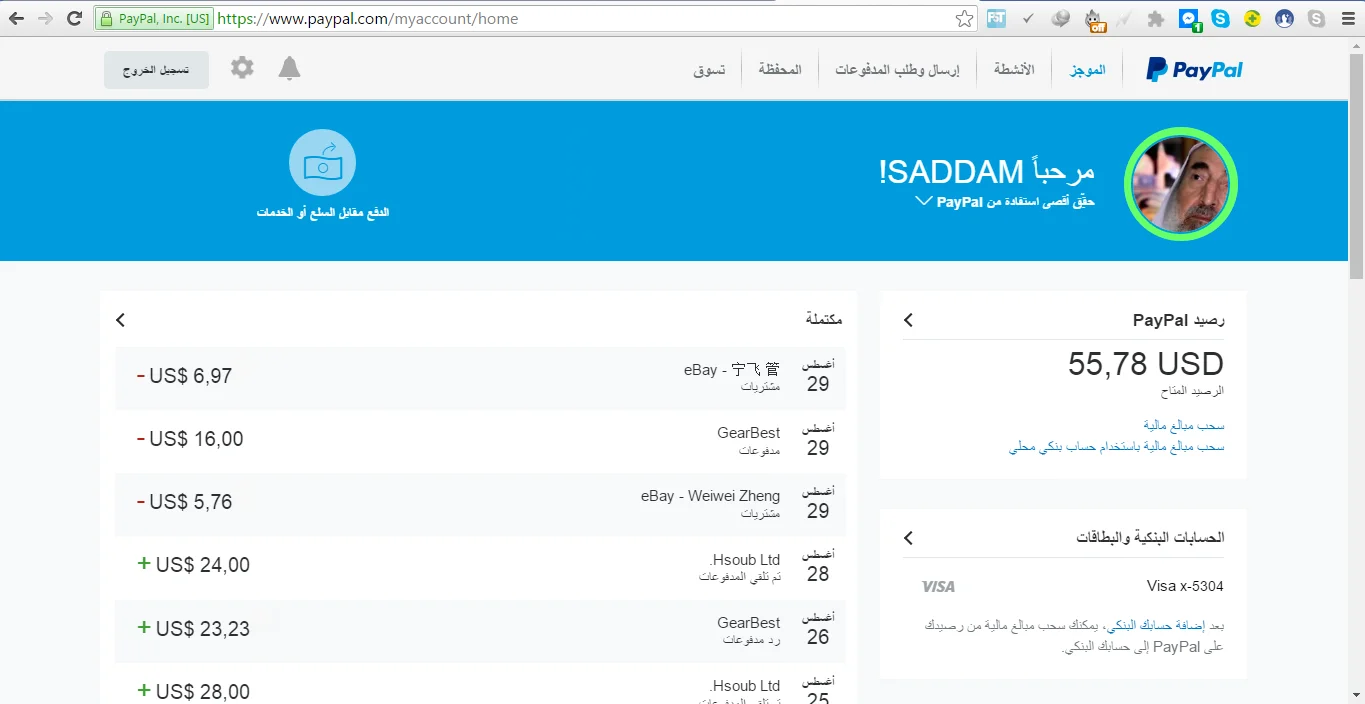Click the pay for goods or services icon

[322, 163]
